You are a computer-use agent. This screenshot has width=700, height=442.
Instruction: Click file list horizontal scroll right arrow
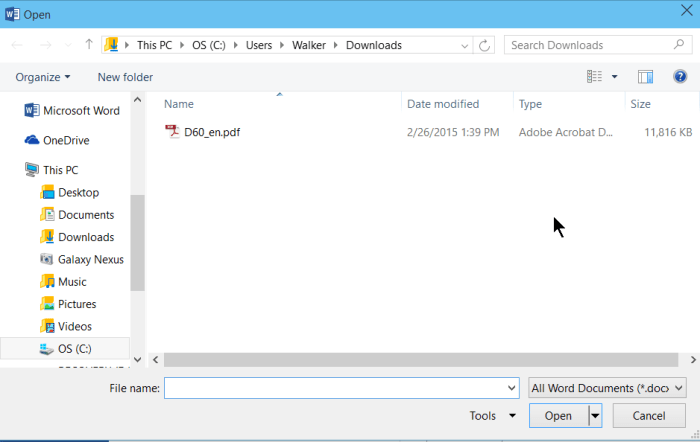693,359
